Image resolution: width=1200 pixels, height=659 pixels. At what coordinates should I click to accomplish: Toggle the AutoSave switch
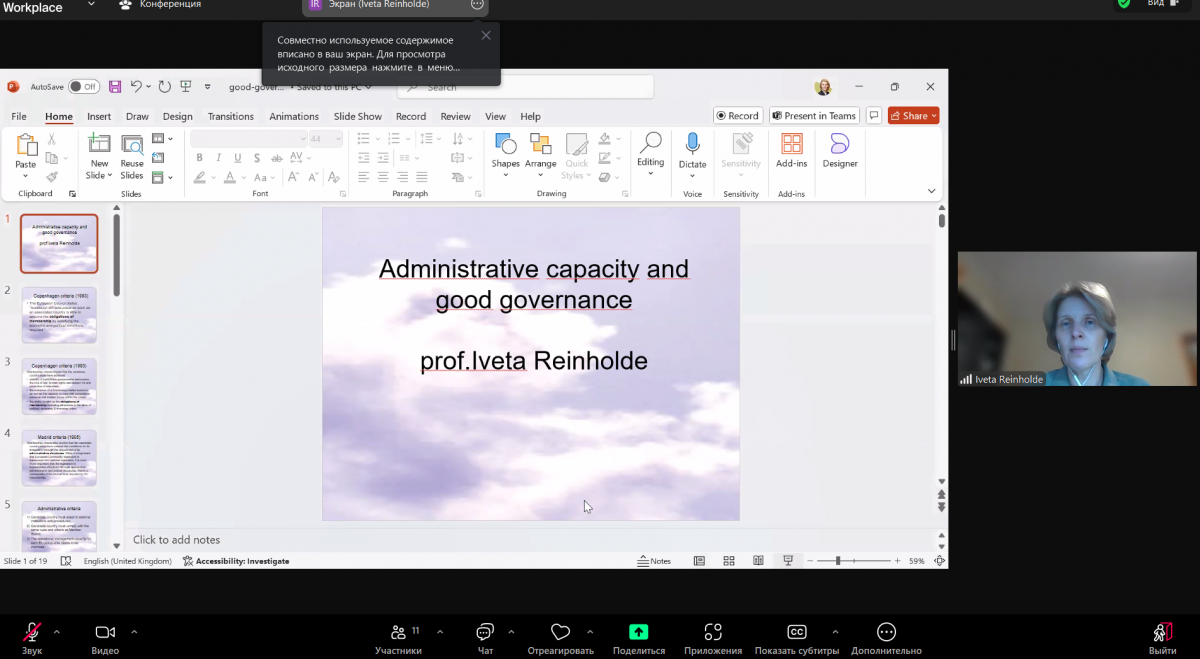[84, 87]
